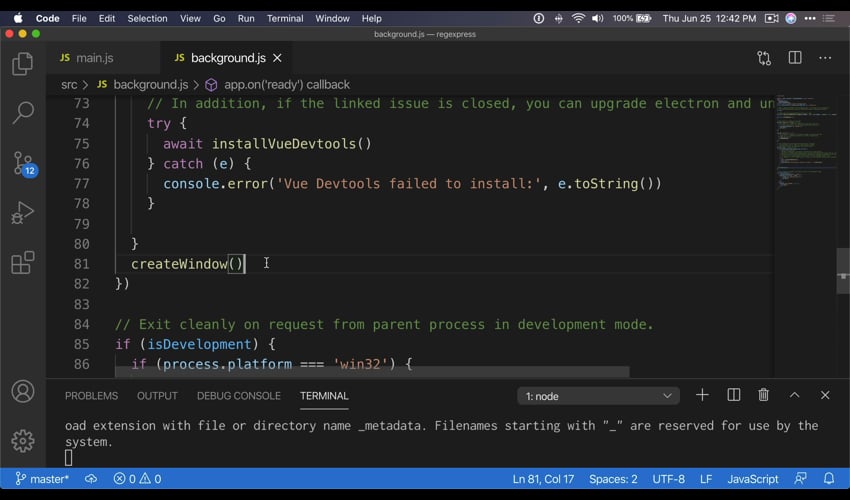
Task: Click the volume icon in menu bar
Action: (x=597, y=18)
